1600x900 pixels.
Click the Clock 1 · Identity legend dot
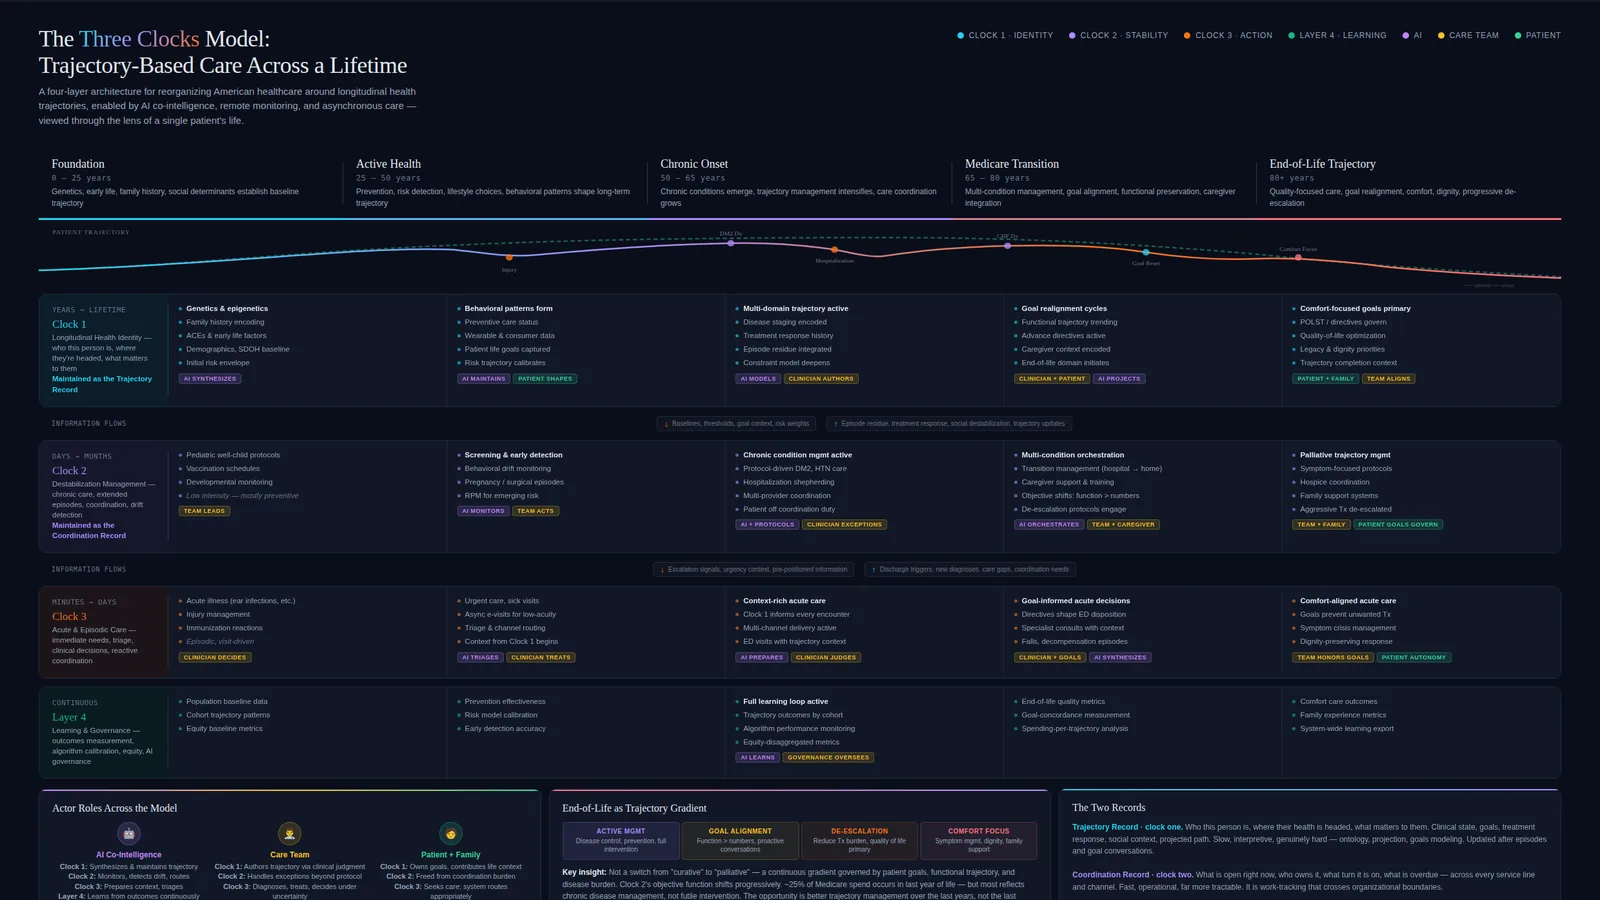click(961, 35)
